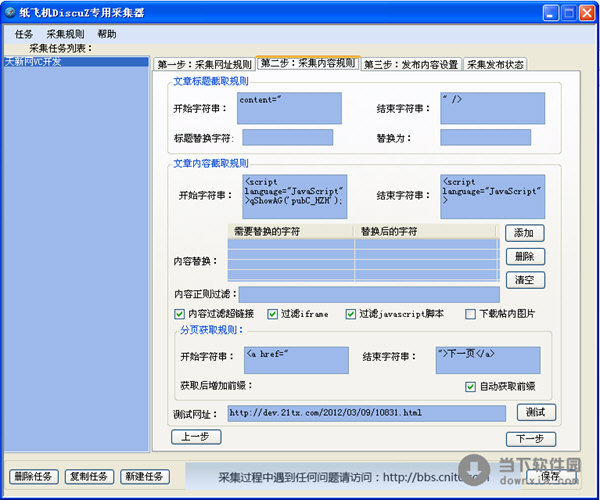Click the 删除任务 button
The height and width of the screenshot is (500, 600).
[34, 477]
